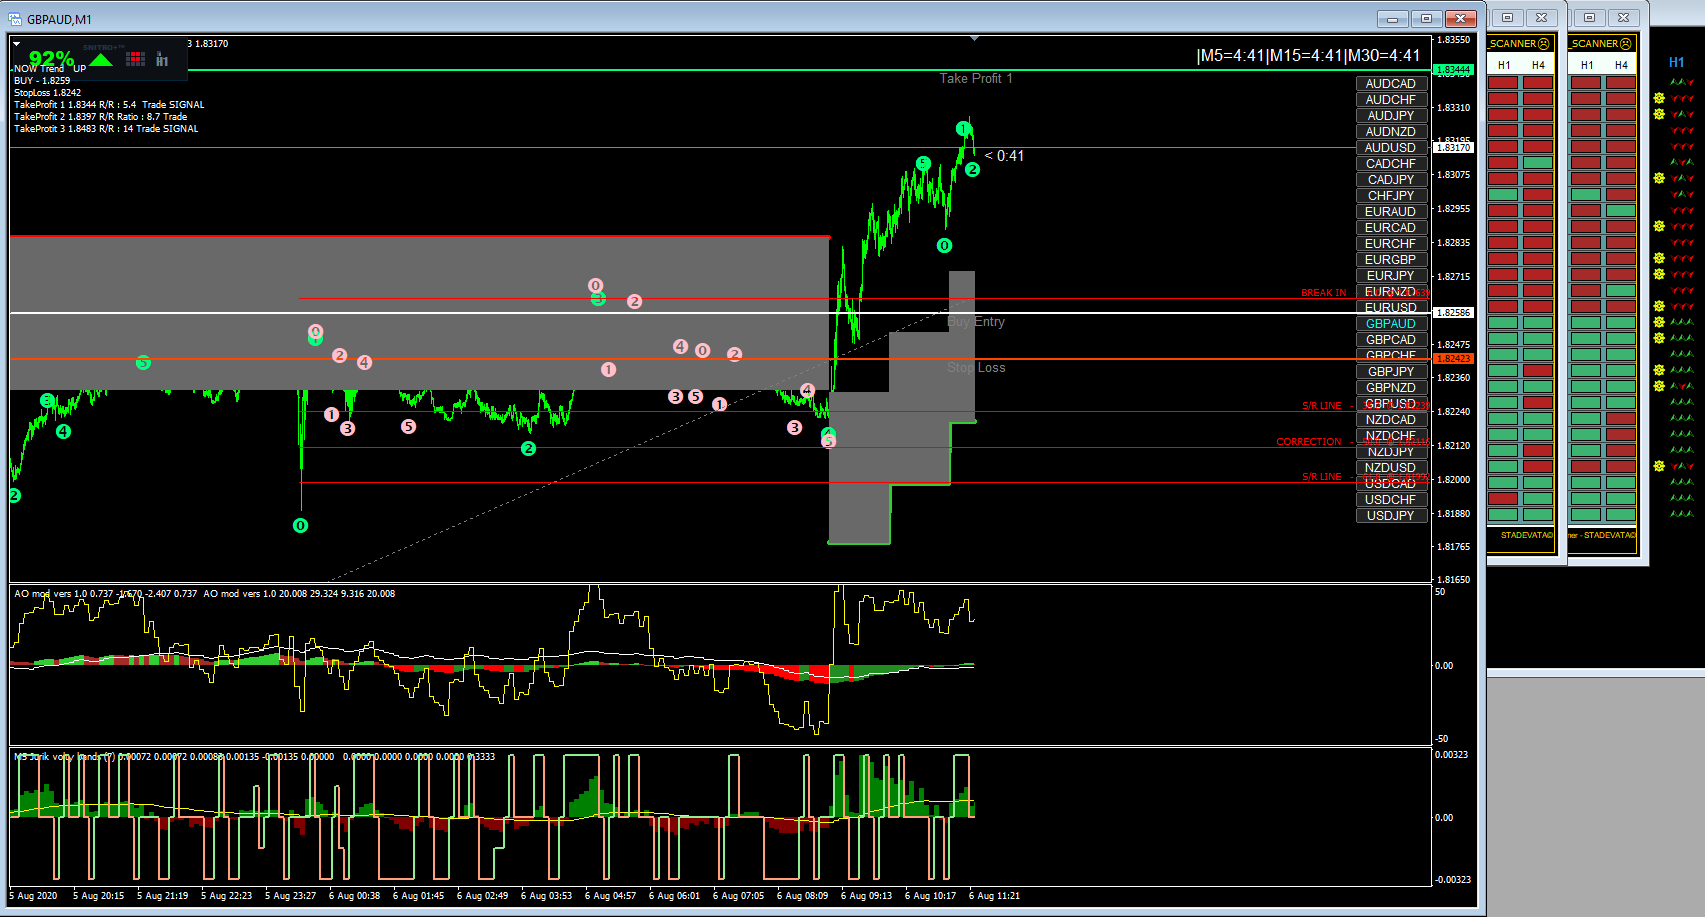Click the H1 timeframe bars icon
The width and height of the screenshot is (1705, 917).
[x=162, y=60]
